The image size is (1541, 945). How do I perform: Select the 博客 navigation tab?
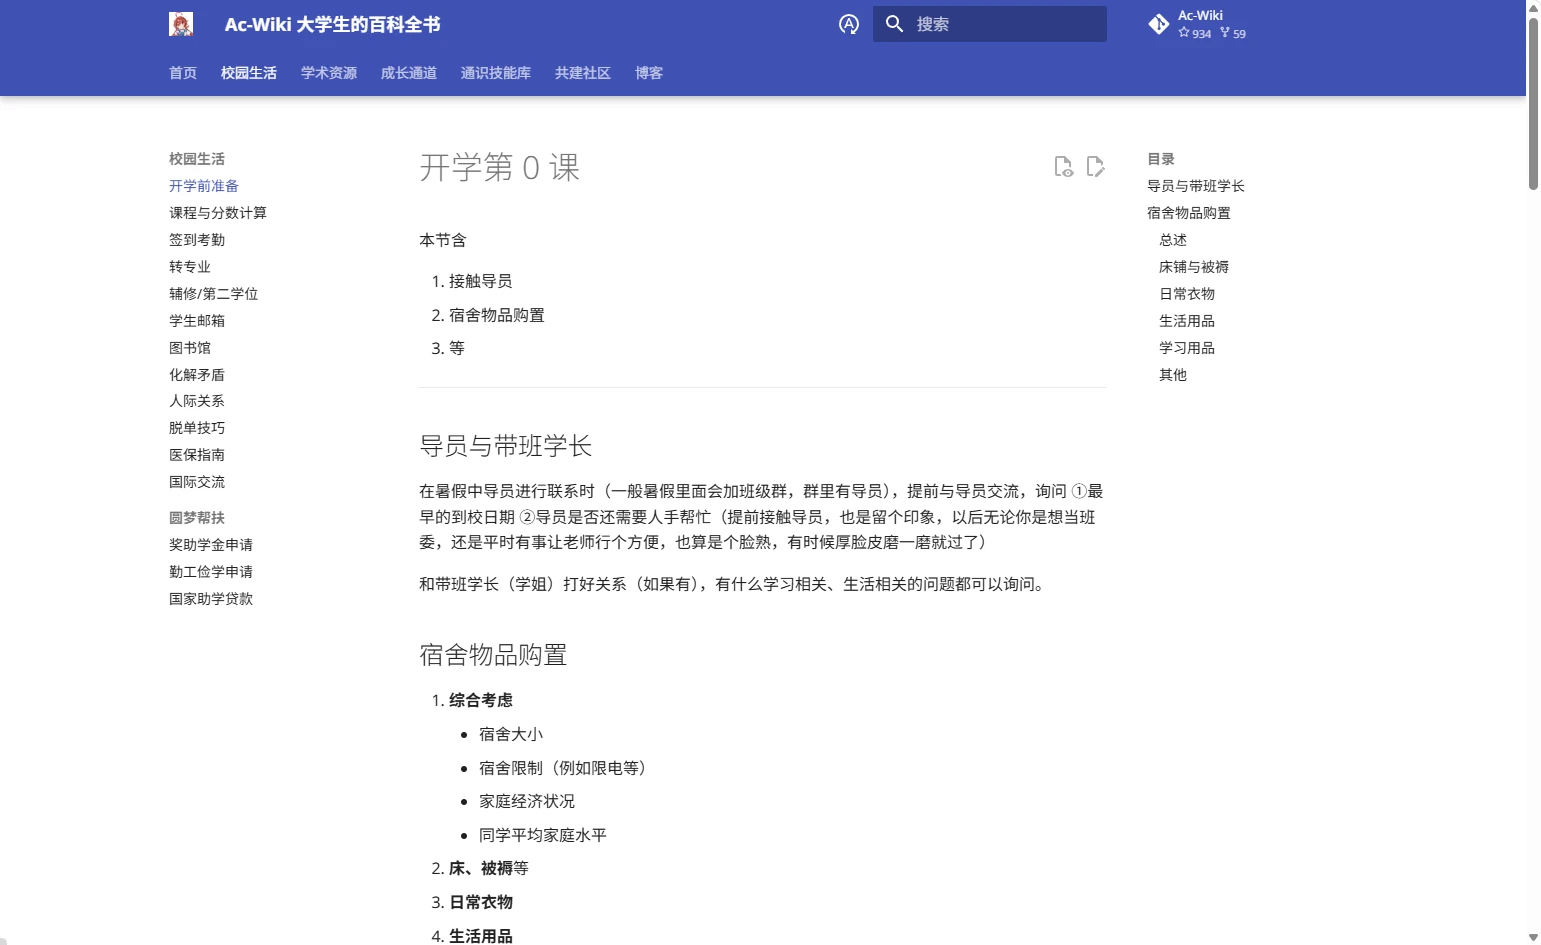tap(648, 73)
